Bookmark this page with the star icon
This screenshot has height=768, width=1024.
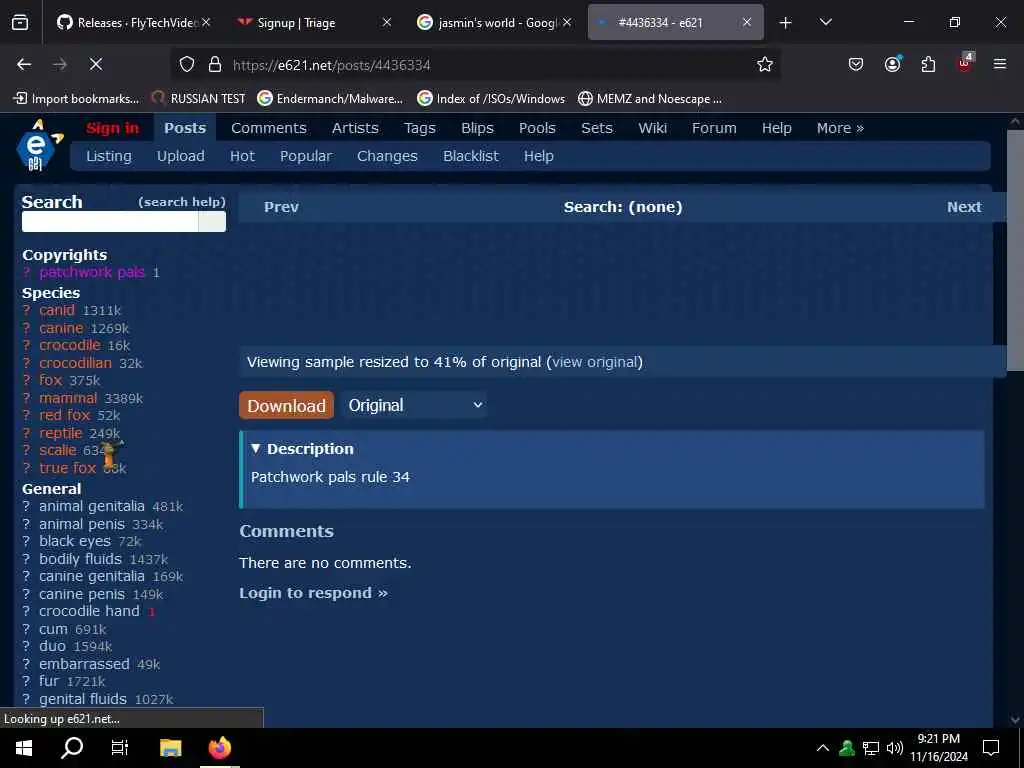pos(765,64)
